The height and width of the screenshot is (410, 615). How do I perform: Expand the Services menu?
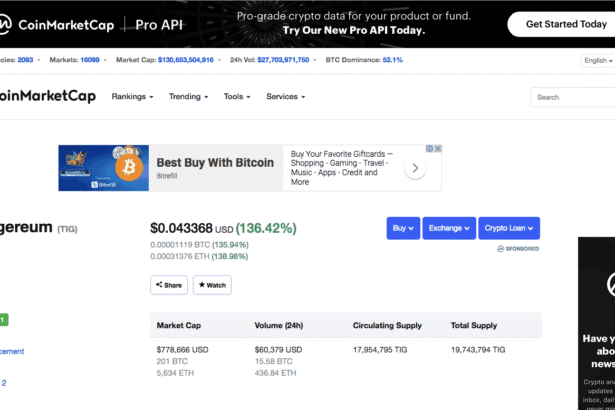pos(286,97)
